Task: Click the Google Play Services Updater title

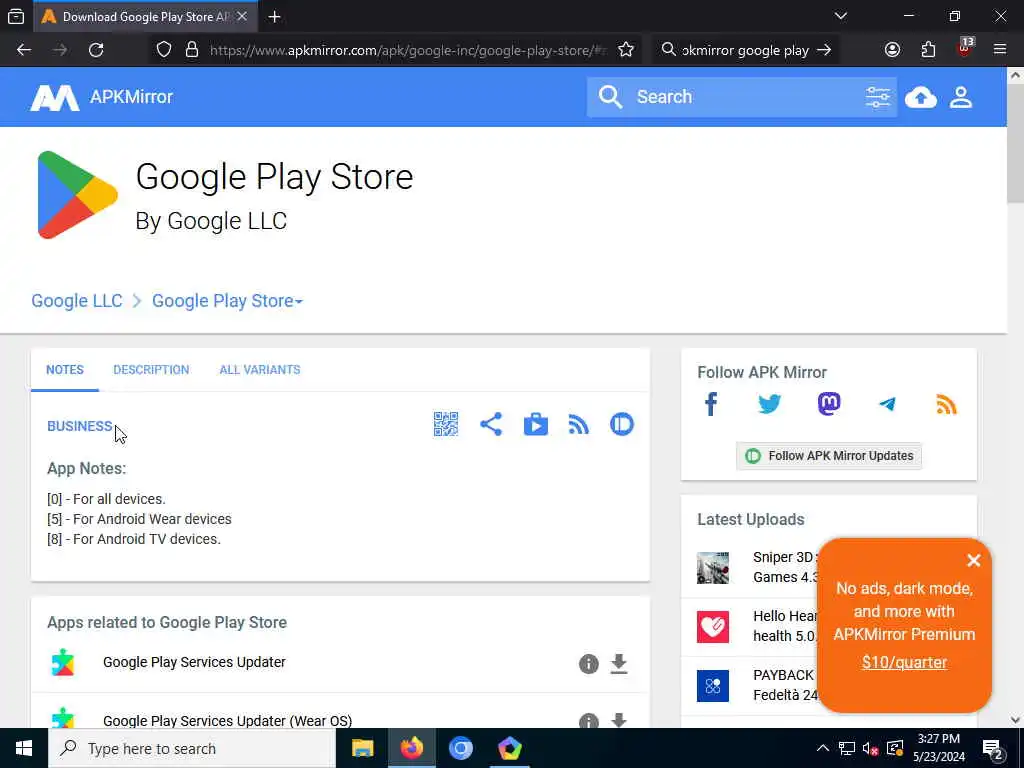Action: click(x=194, y=662)
